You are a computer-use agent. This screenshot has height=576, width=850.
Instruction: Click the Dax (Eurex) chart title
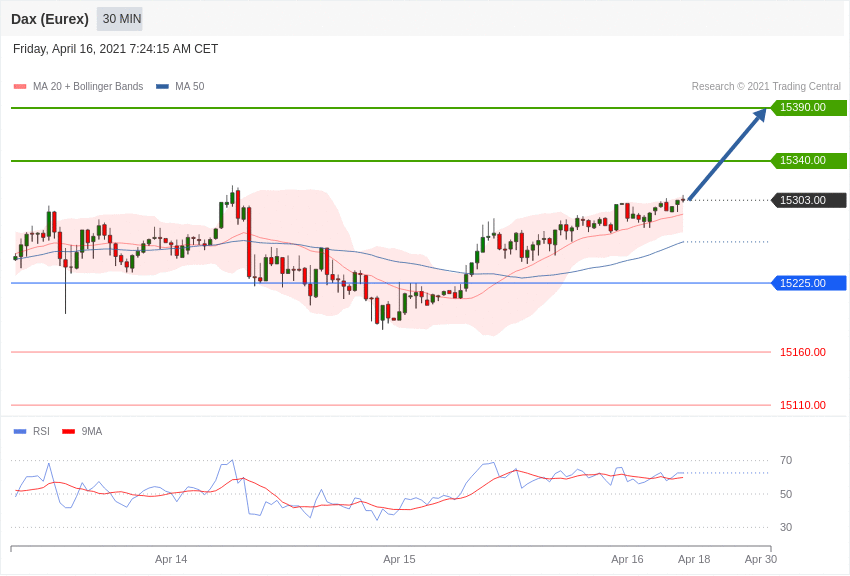[50, 19]
